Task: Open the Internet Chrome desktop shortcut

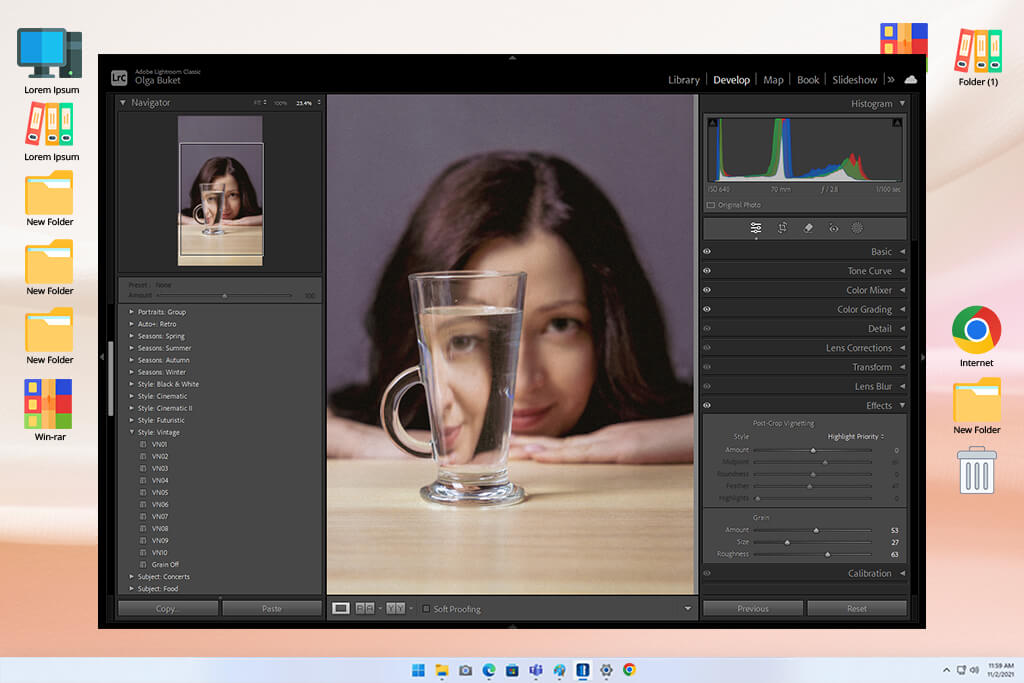Action: (x=976, y=336)
